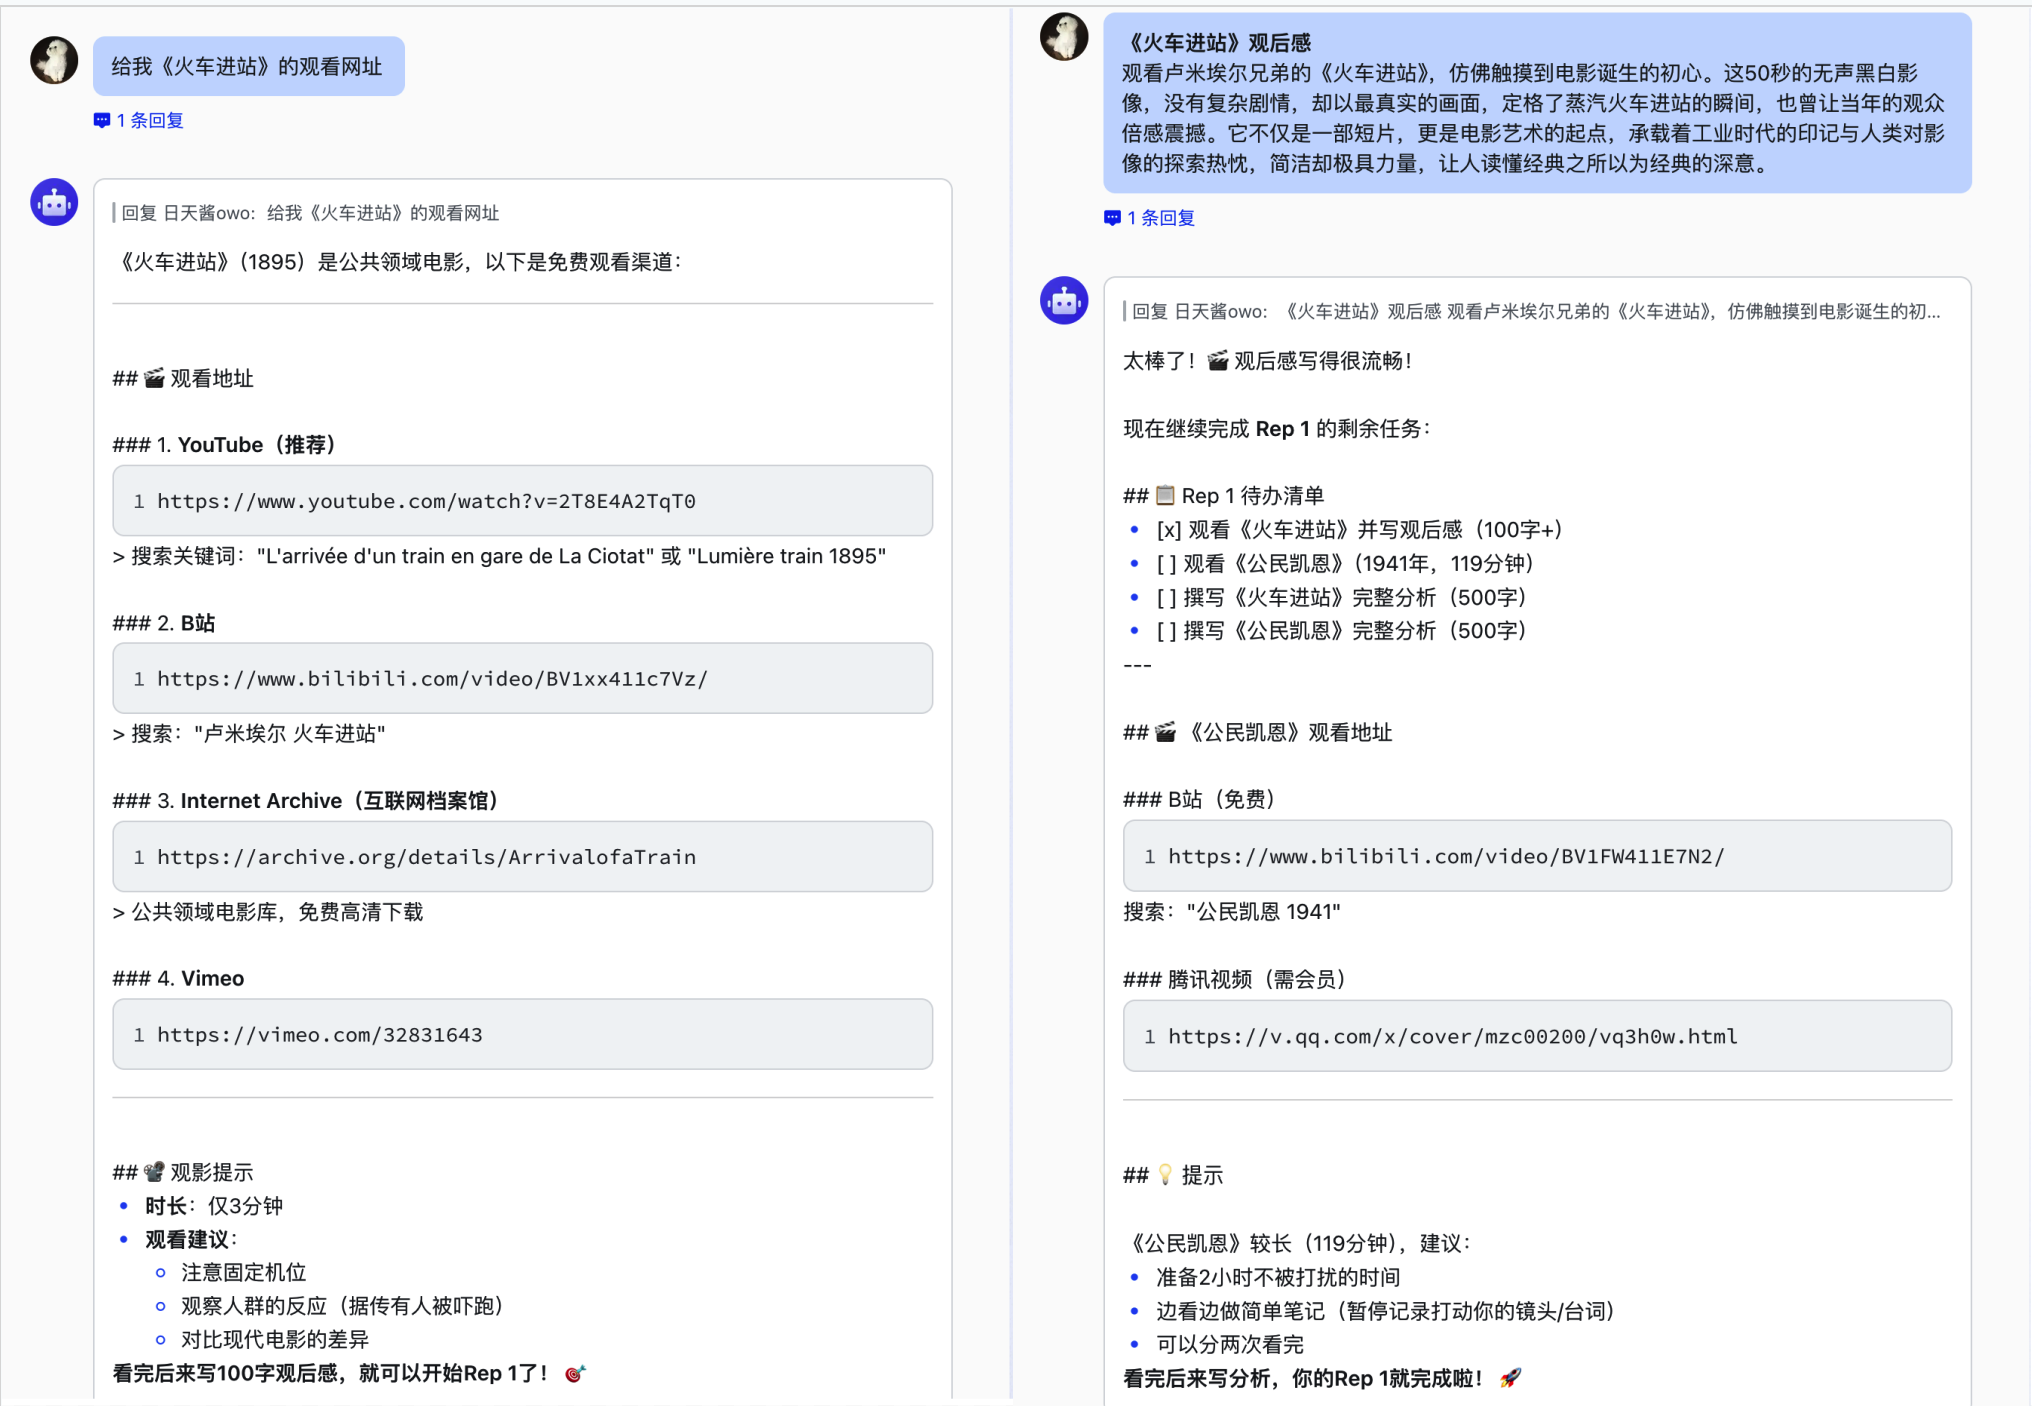2032x1406 pixels.
Task: Open the Internet Archive ArrivalofaTrain link
Action: (427, 857)
